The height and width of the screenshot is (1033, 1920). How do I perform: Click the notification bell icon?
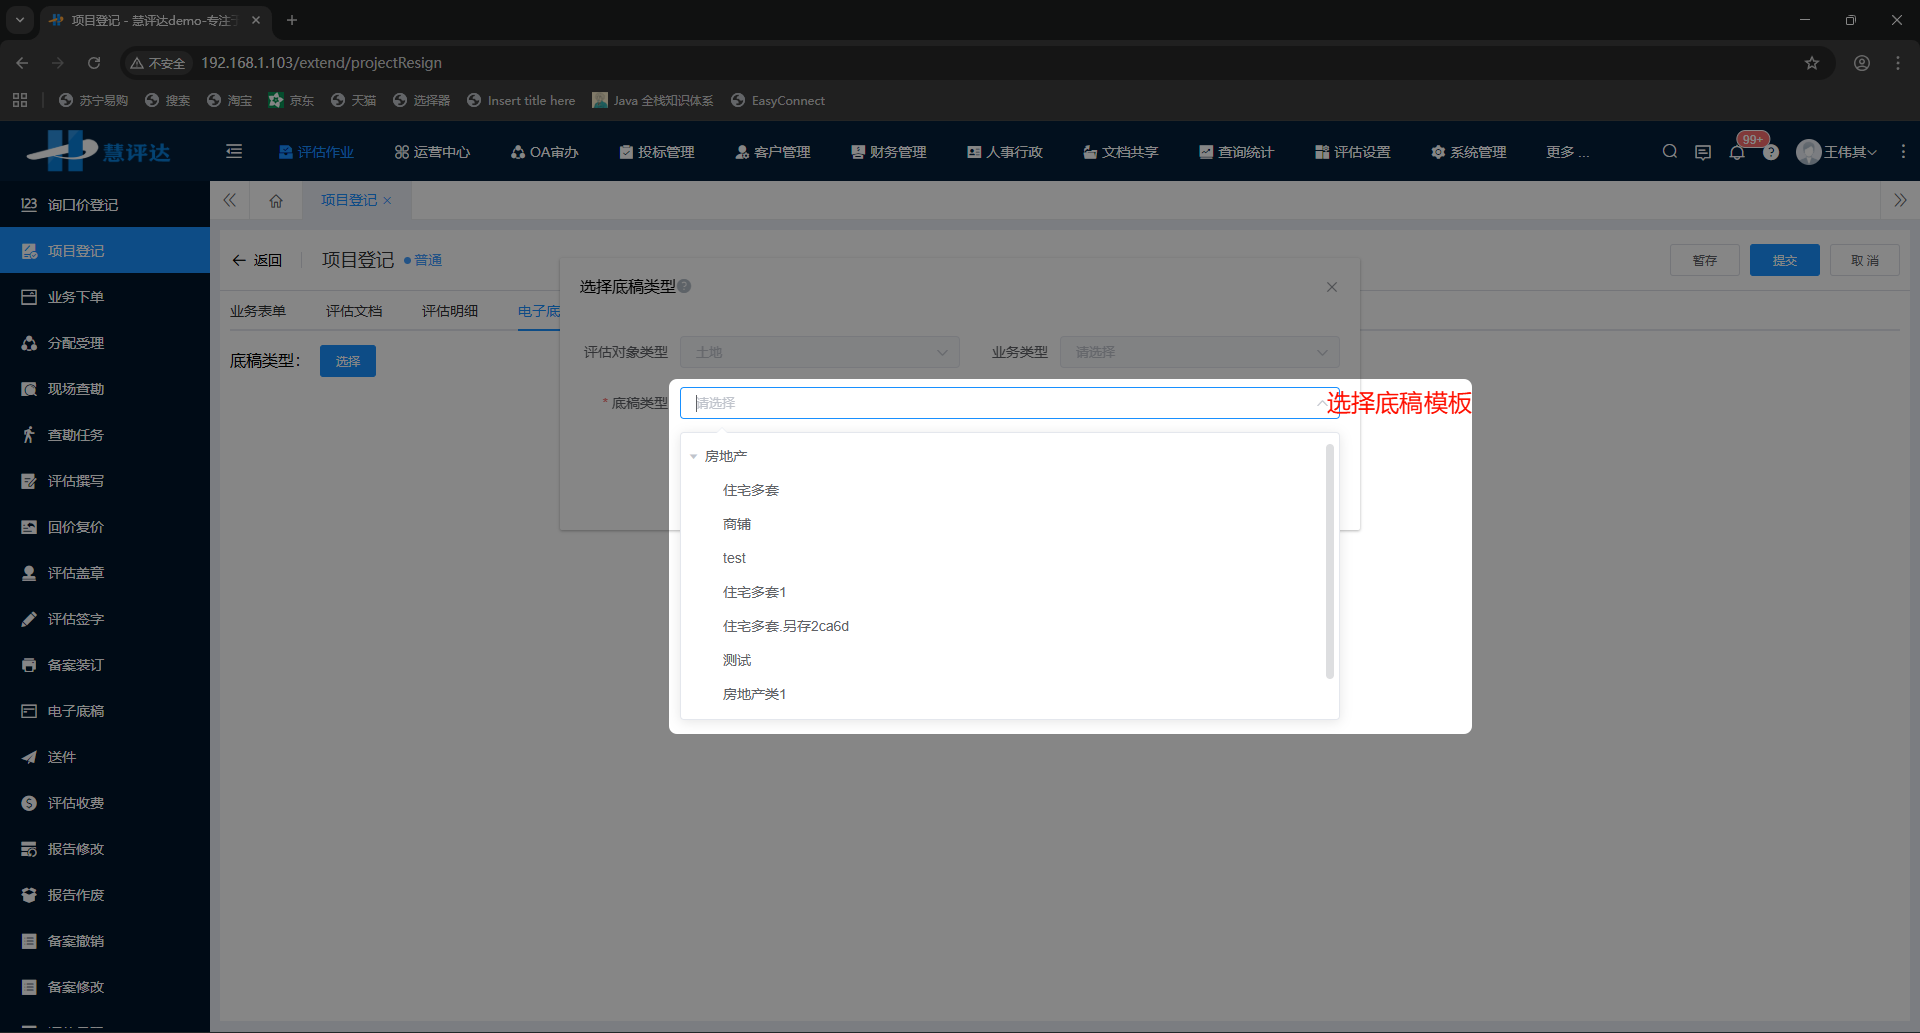click(x=1737, y=153)
